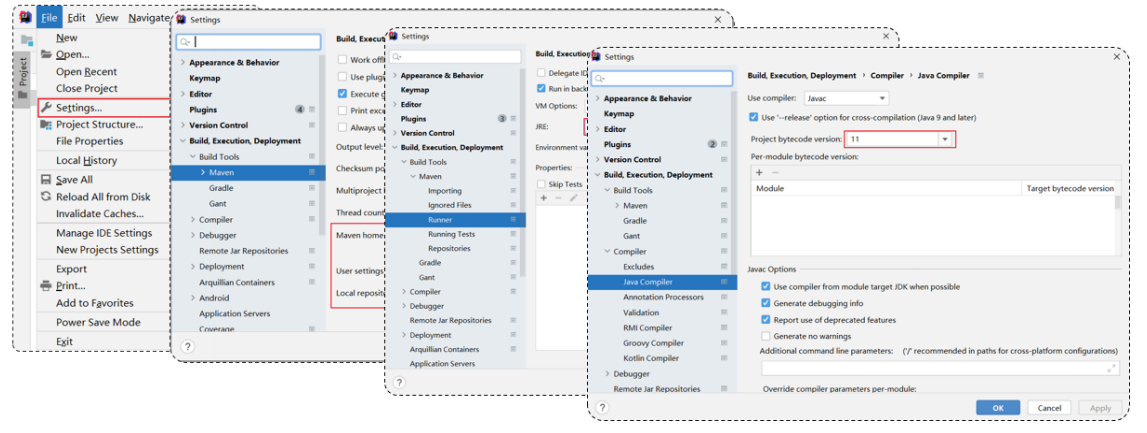Click minus icon above Module table
This screenshot has height=433, width=1147.
pos(775,173)
